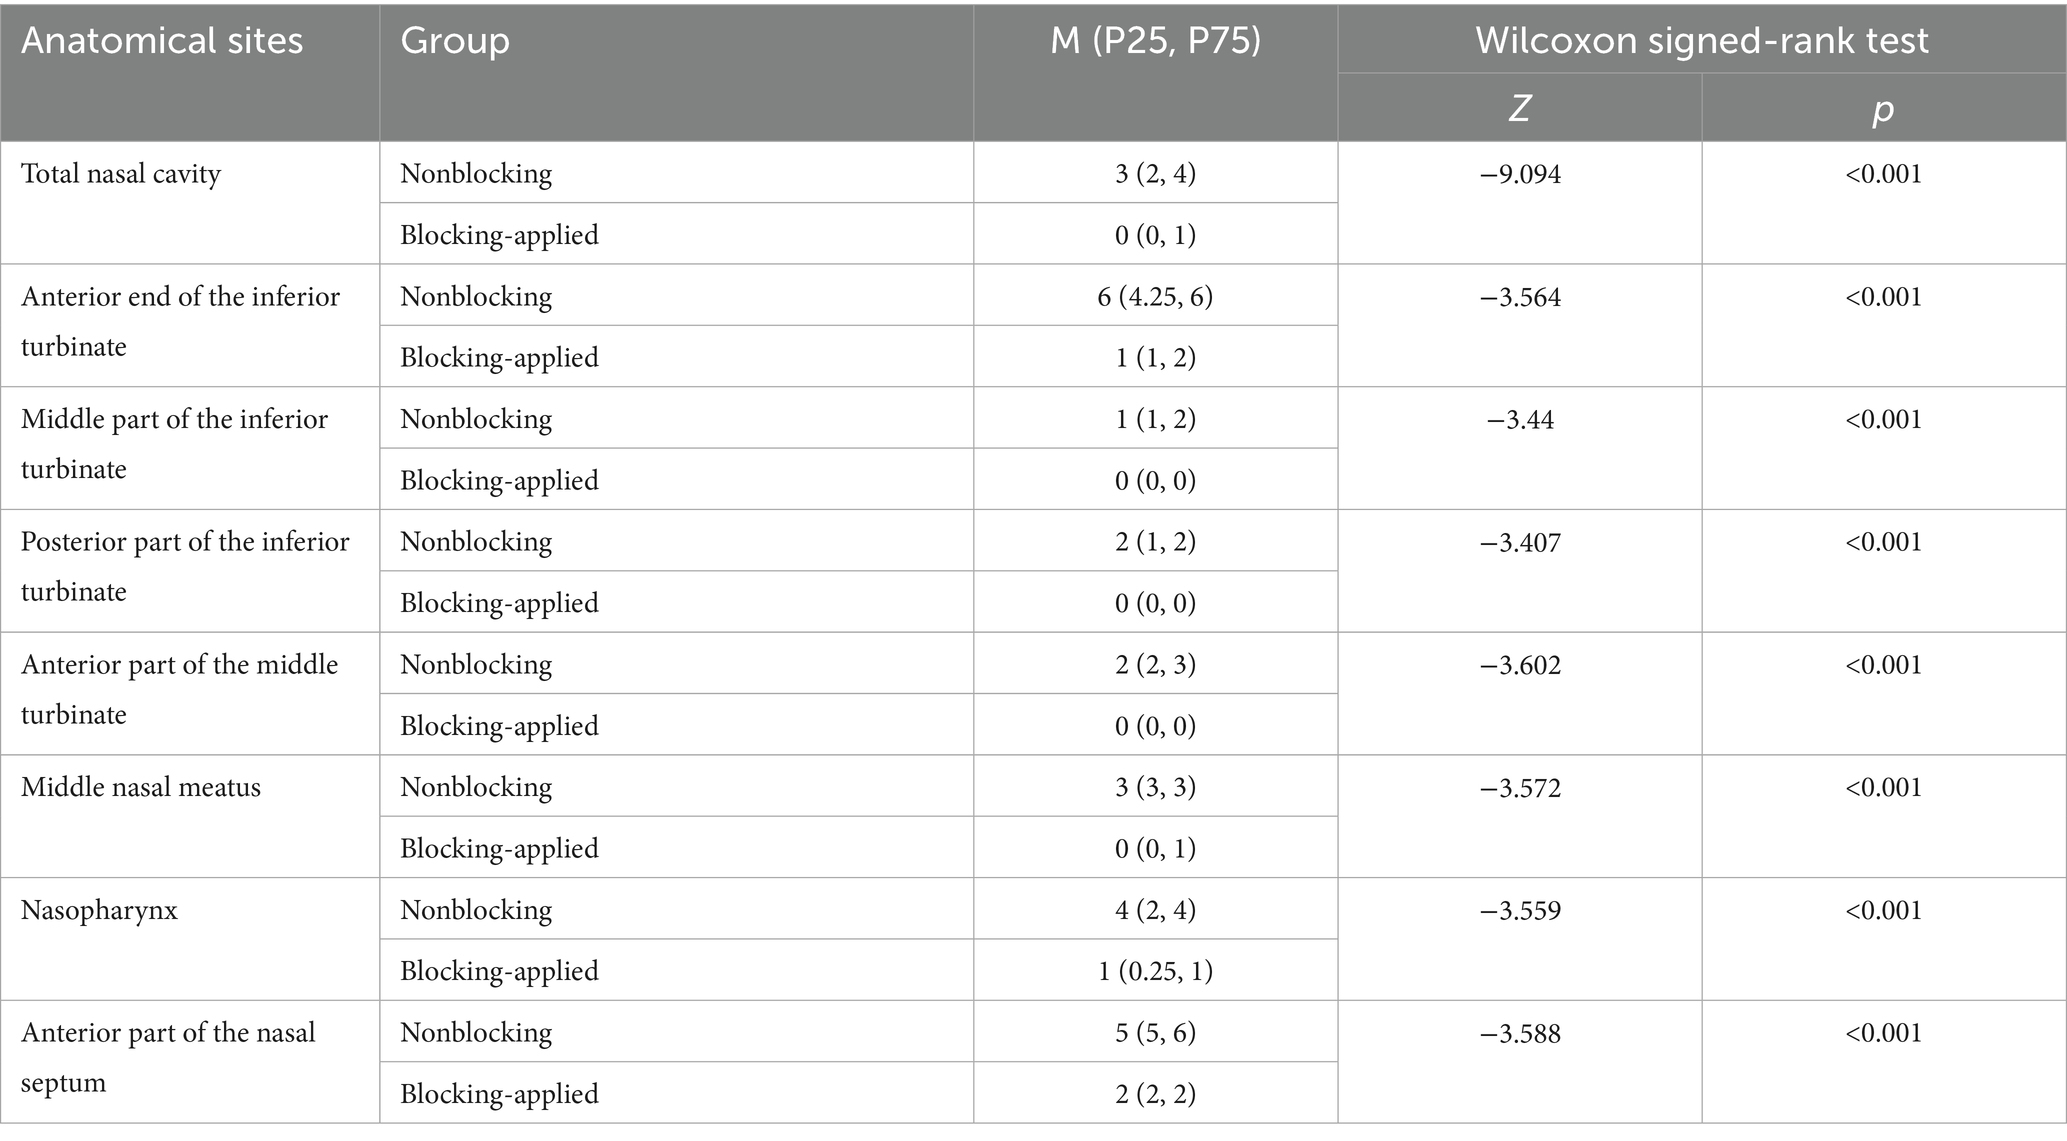The width and height of the screenshot is (2067, 1141).
Task: Click the 'Group' column header
Action: pos(455,41)
